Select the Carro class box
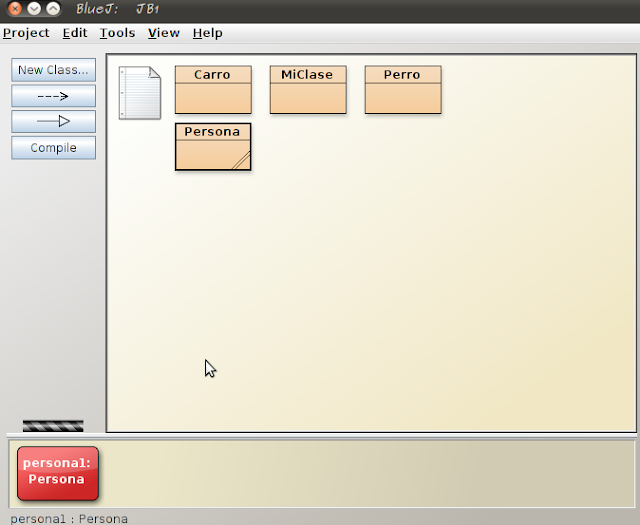Image resolution: width=640 pixels, height=525 pixels. pyautogui.click(x=213, y=90)
